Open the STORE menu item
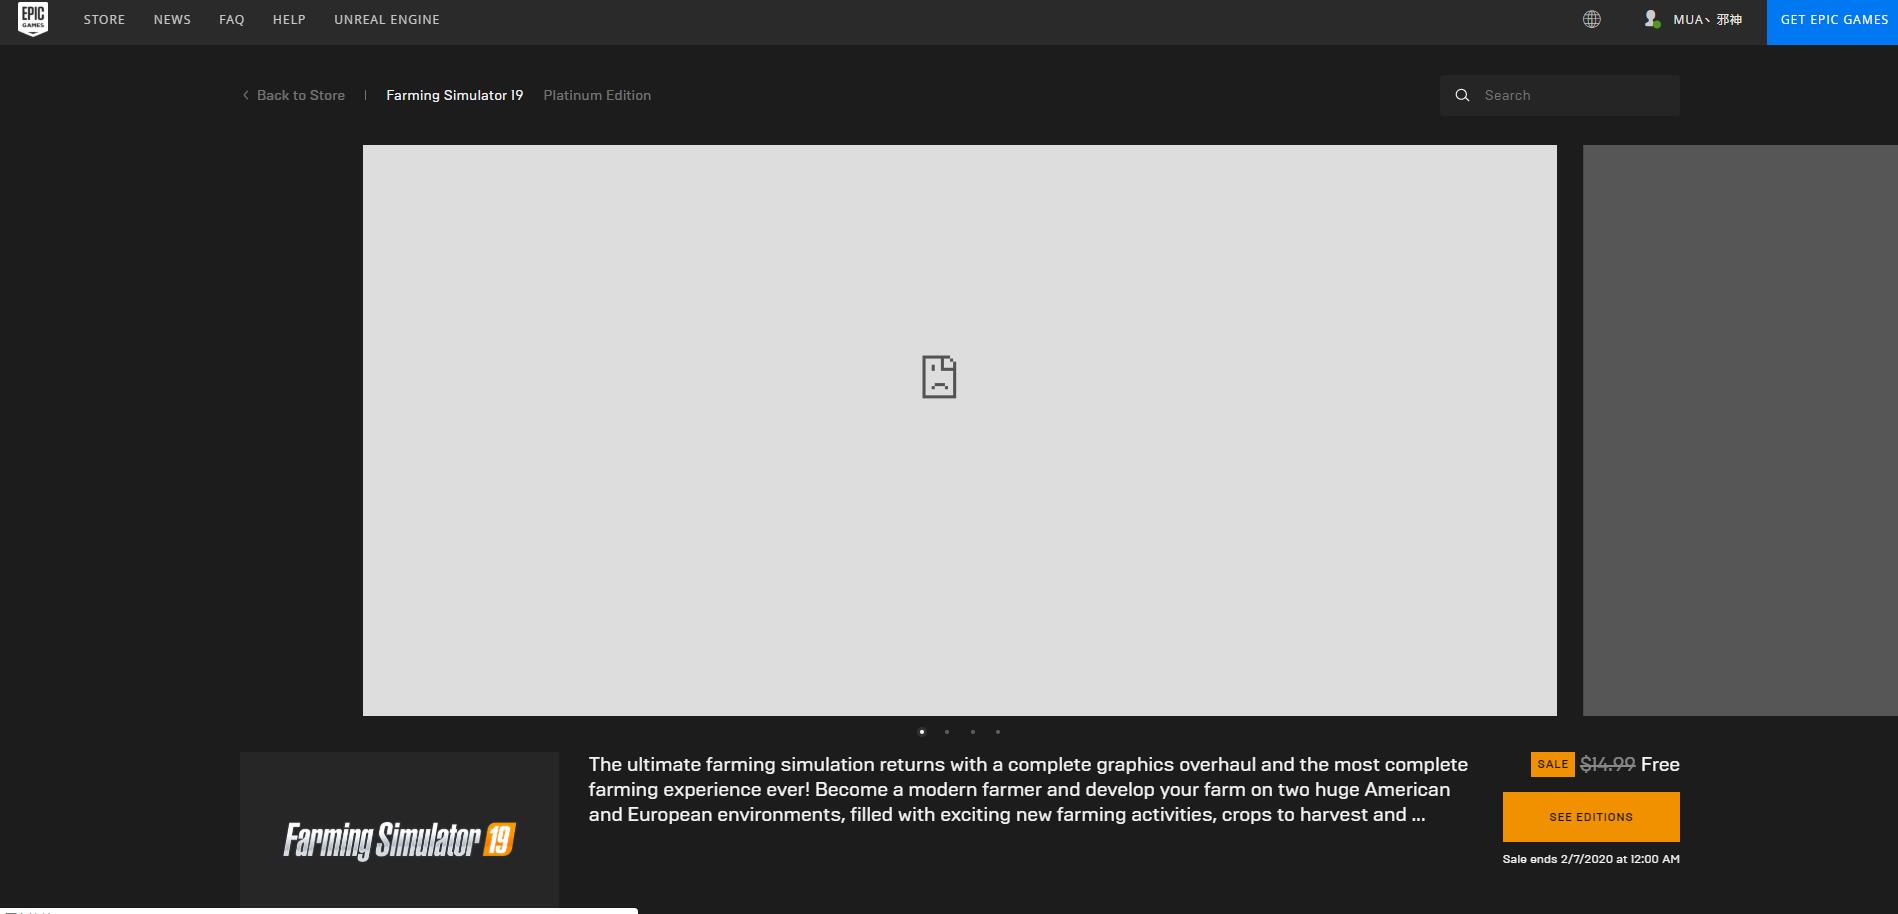This screenshot has width=1898, height=914. [104, 19]
